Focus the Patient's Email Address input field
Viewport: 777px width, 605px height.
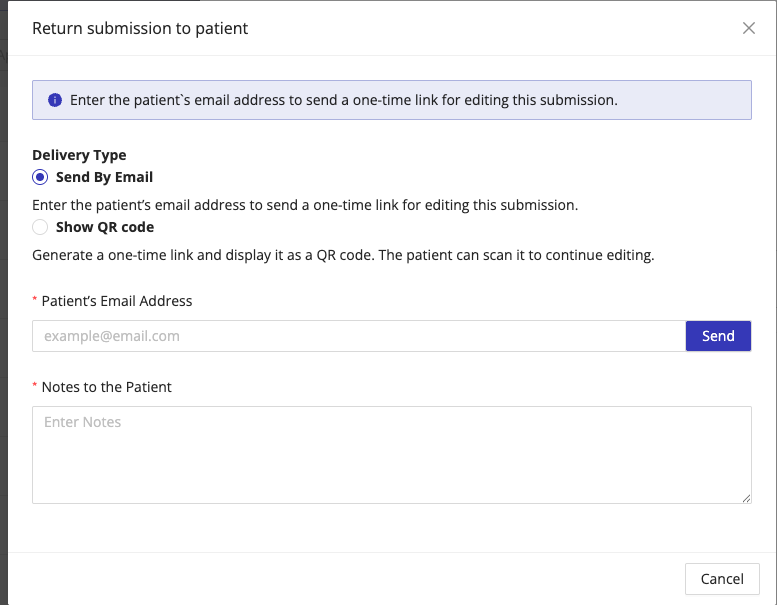click(358, 336)
